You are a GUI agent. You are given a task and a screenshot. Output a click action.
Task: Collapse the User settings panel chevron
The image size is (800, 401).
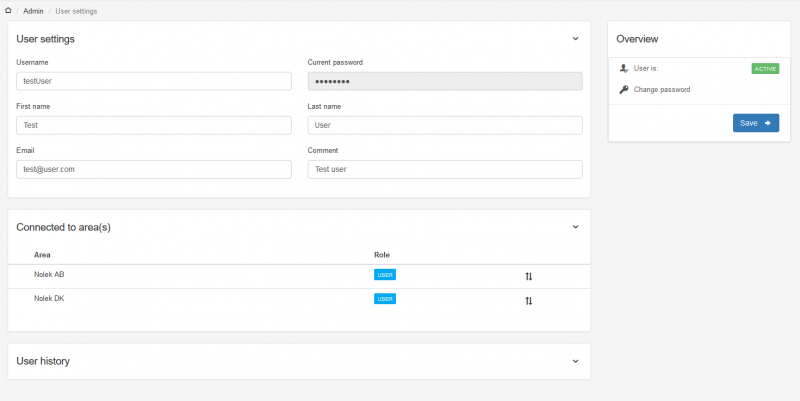tap(576, 39)
